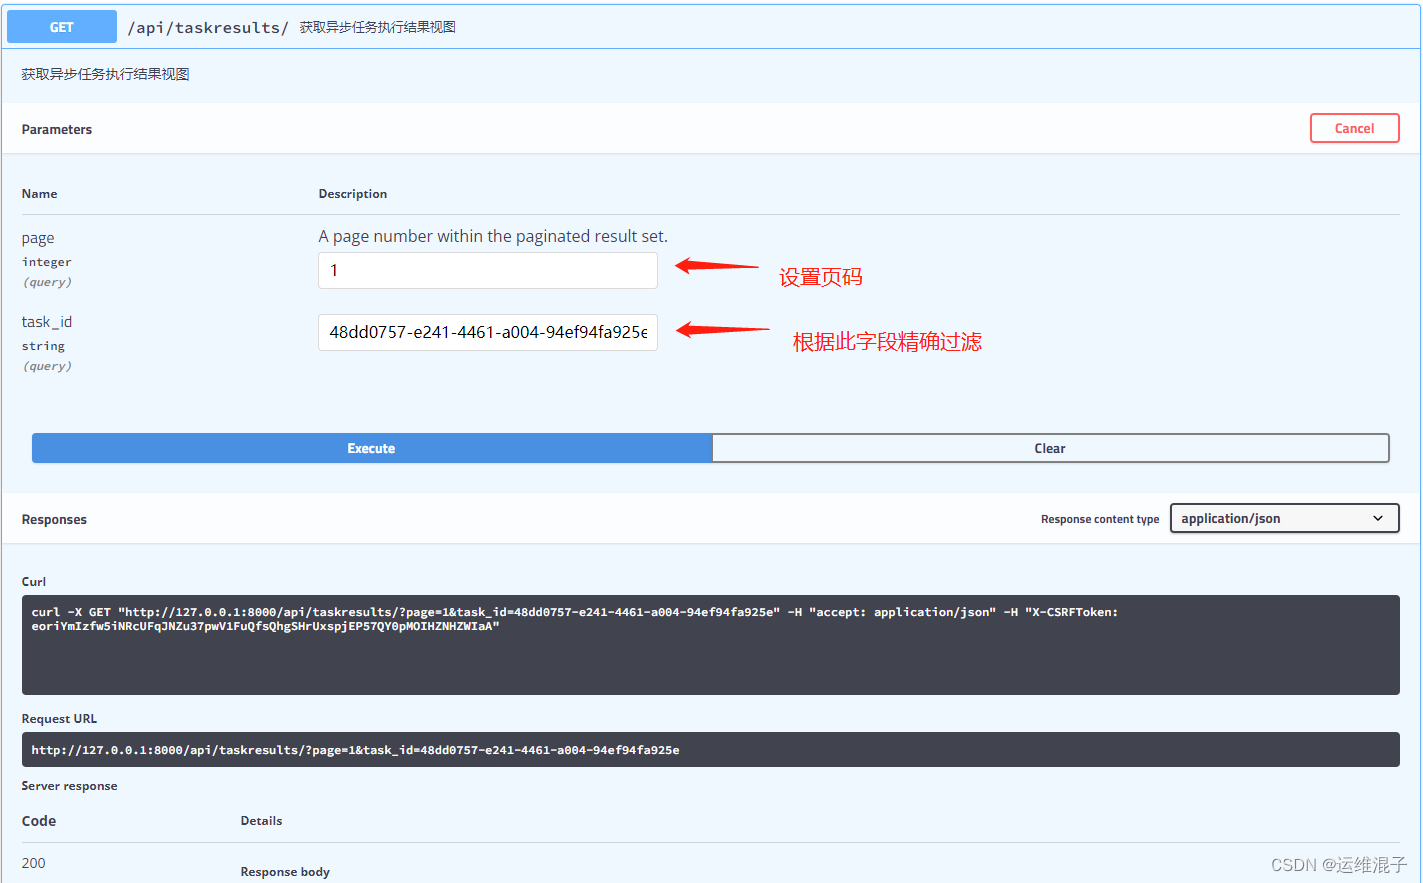
Task: Click the 'Parameters' section heading
Action: pyautogui.click(x=57, y=129)
